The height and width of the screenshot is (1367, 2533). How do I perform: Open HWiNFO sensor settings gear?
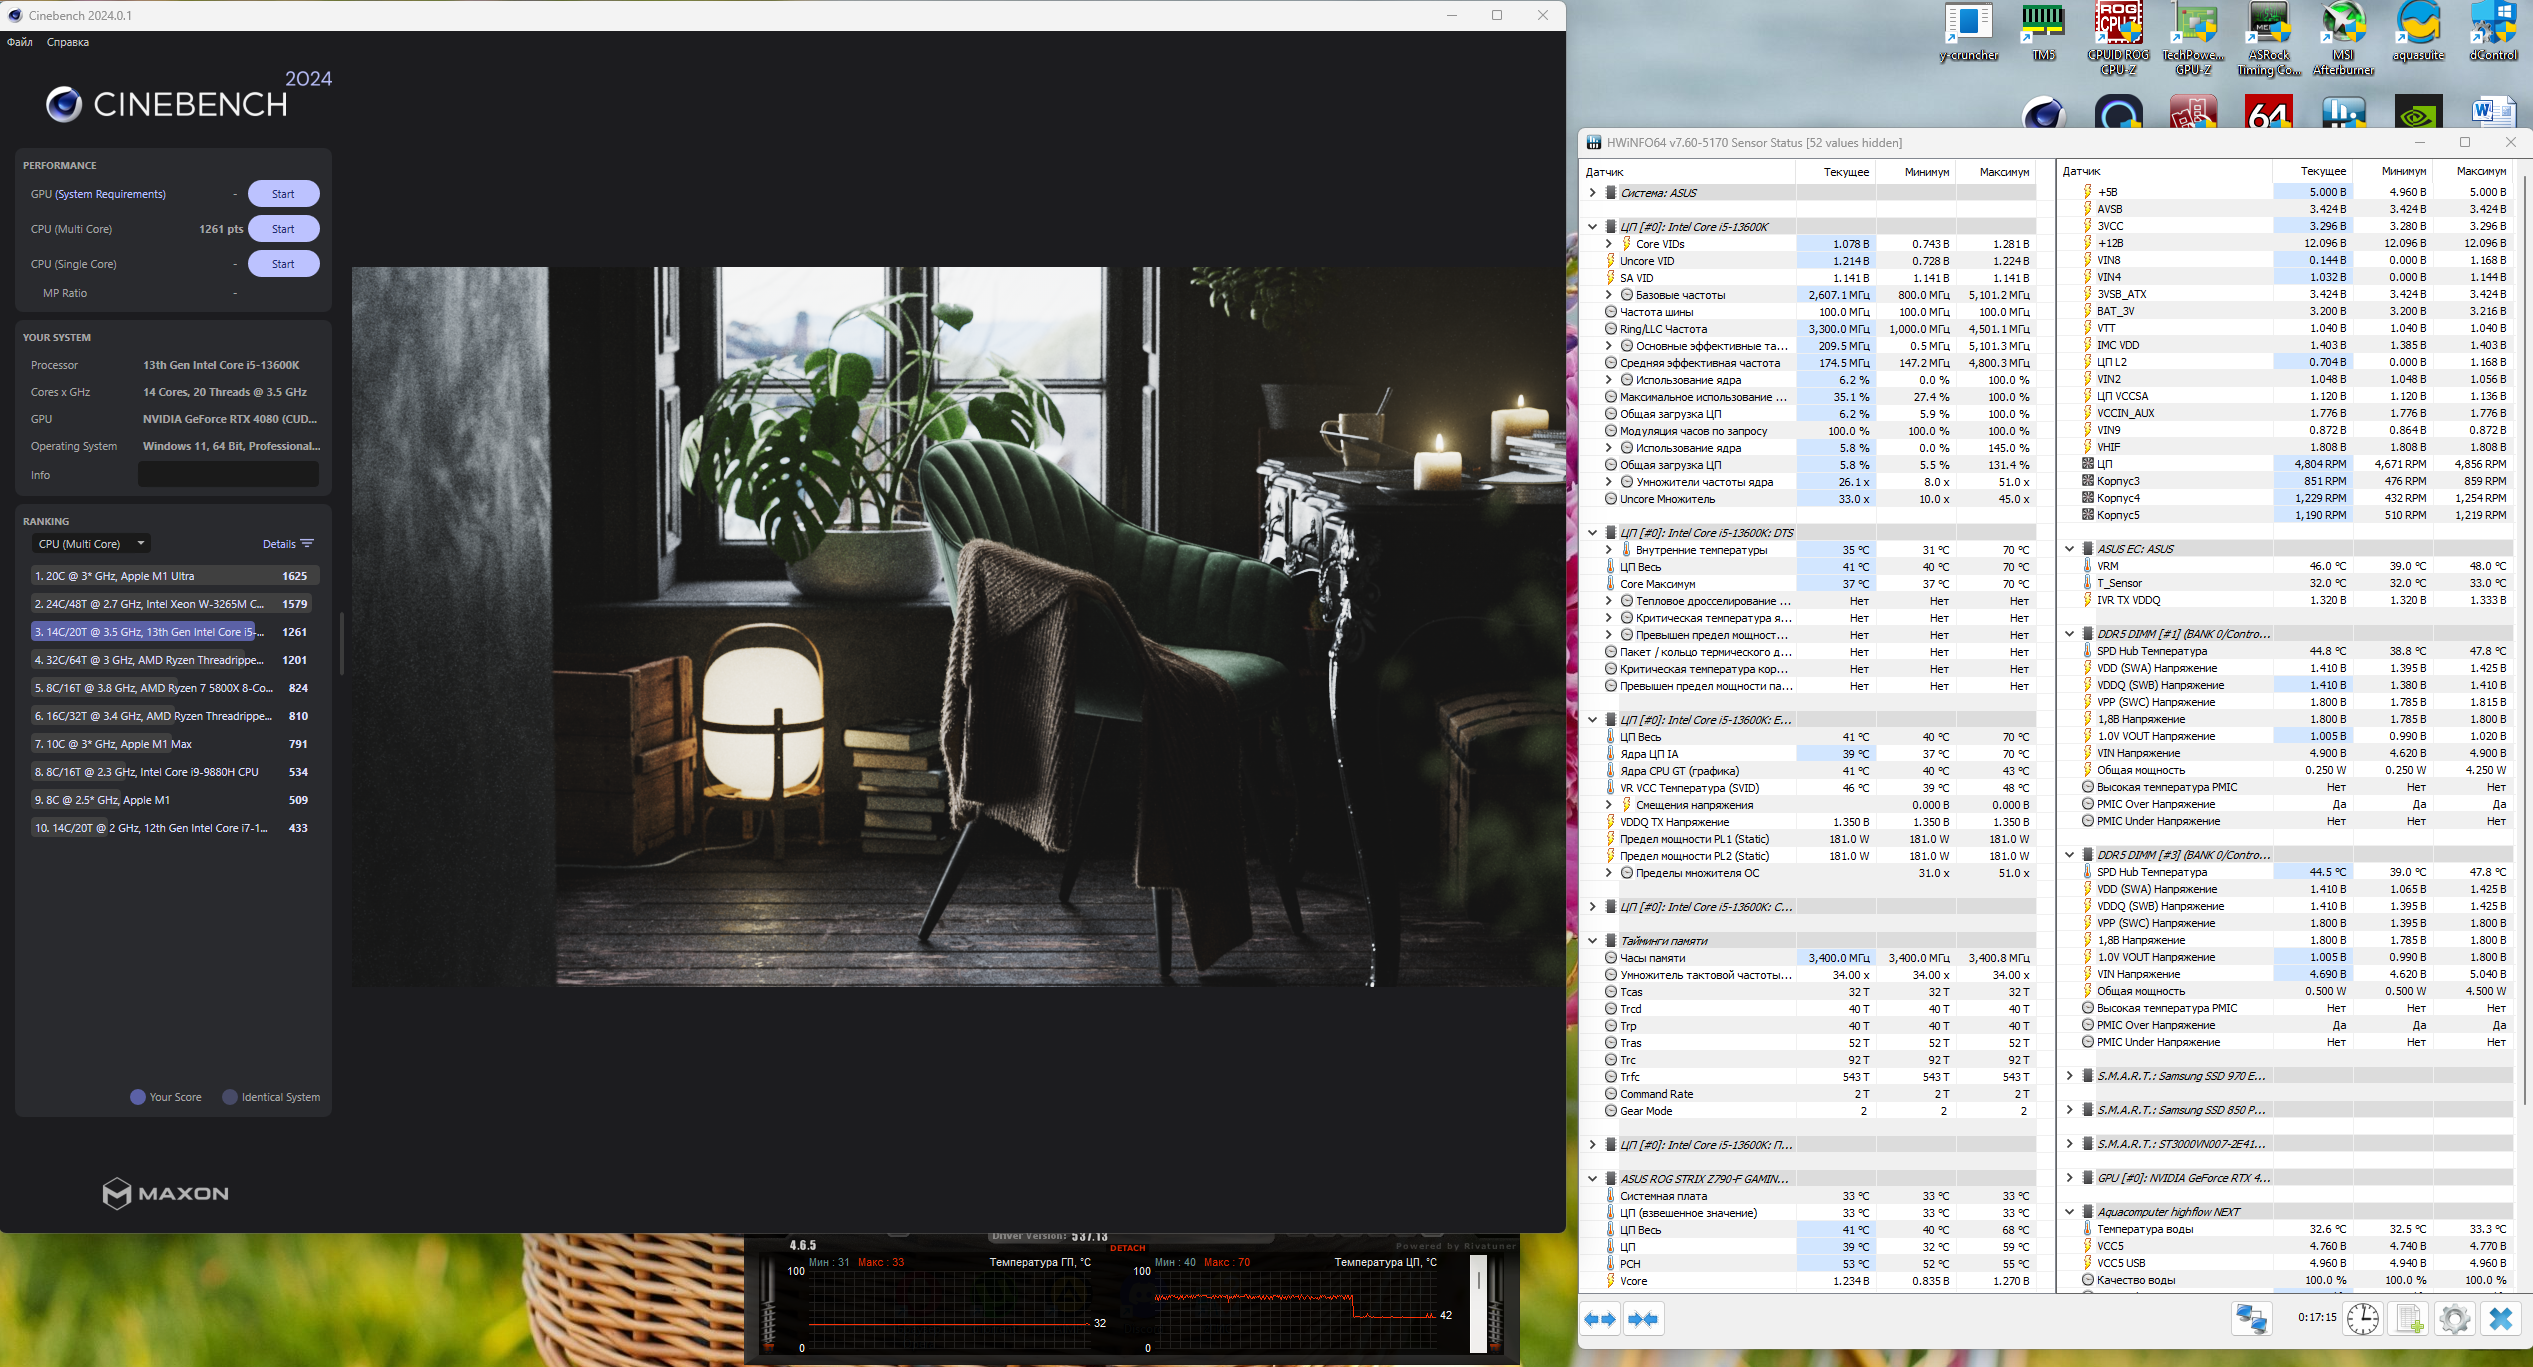(x=2454, y=1319)
